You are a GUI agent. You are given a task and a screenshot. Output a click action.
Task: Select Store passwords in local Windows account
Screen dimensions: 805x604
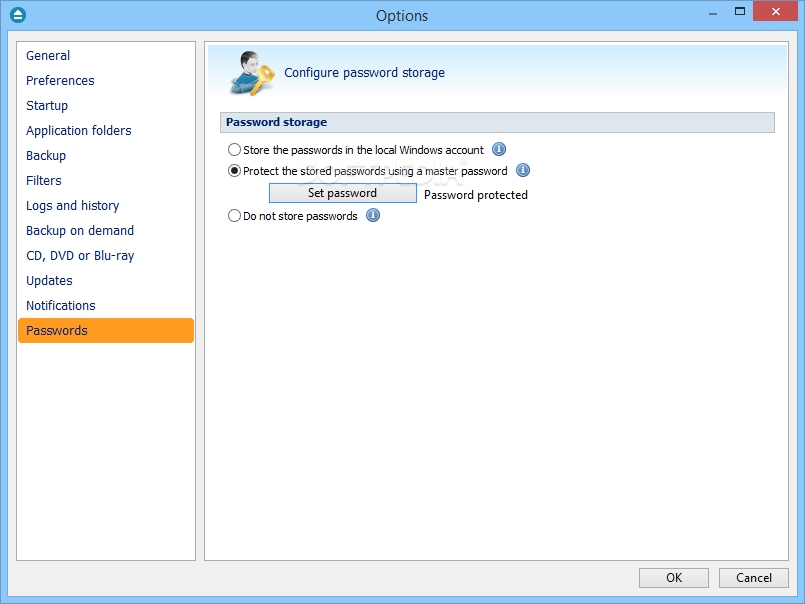(x=356, y=149)
